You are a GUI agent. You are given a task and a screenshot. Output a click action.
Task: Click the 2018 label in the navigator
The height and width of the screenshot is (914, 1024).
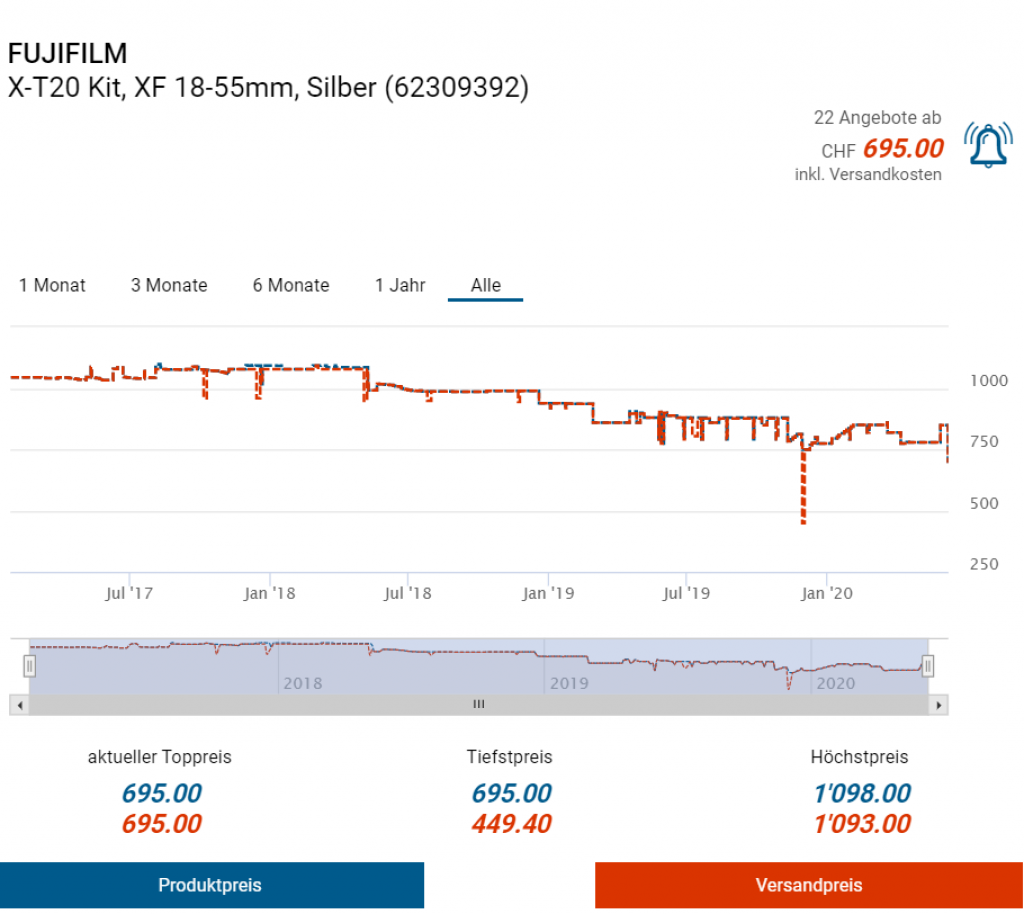[x=302, y=684]
